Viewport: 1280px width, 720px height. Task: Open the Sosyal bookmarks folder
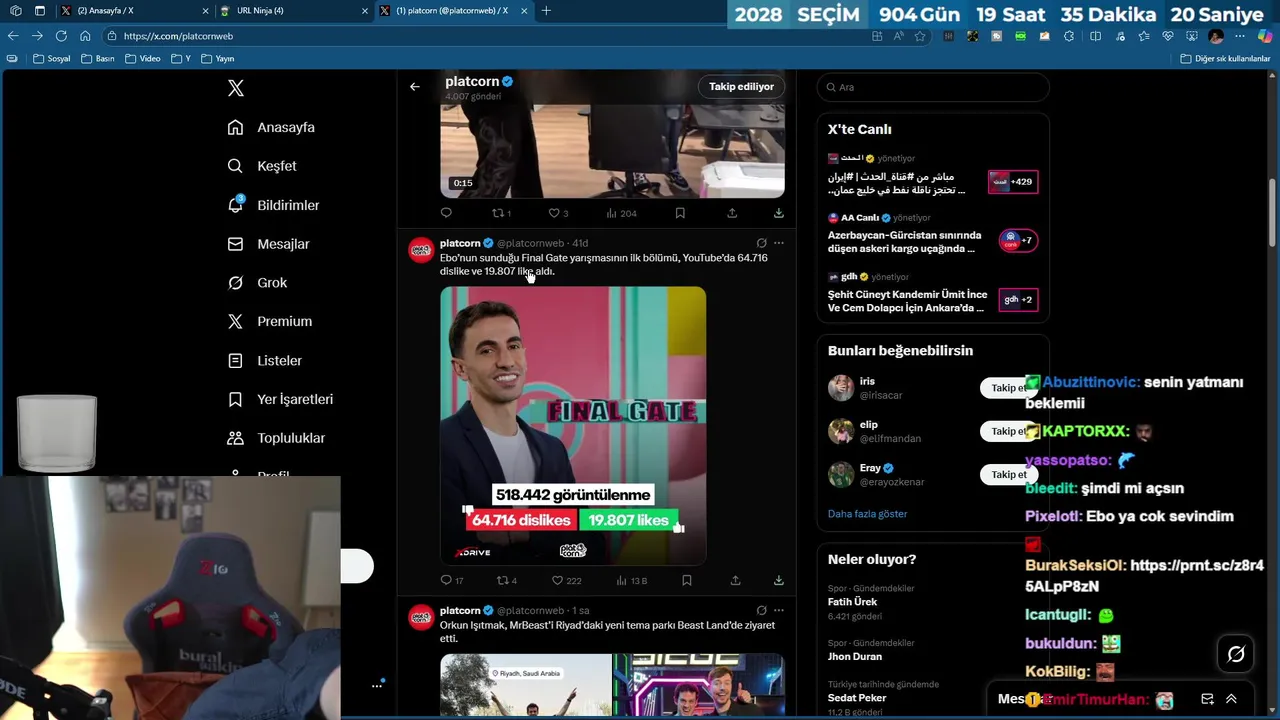51,59
